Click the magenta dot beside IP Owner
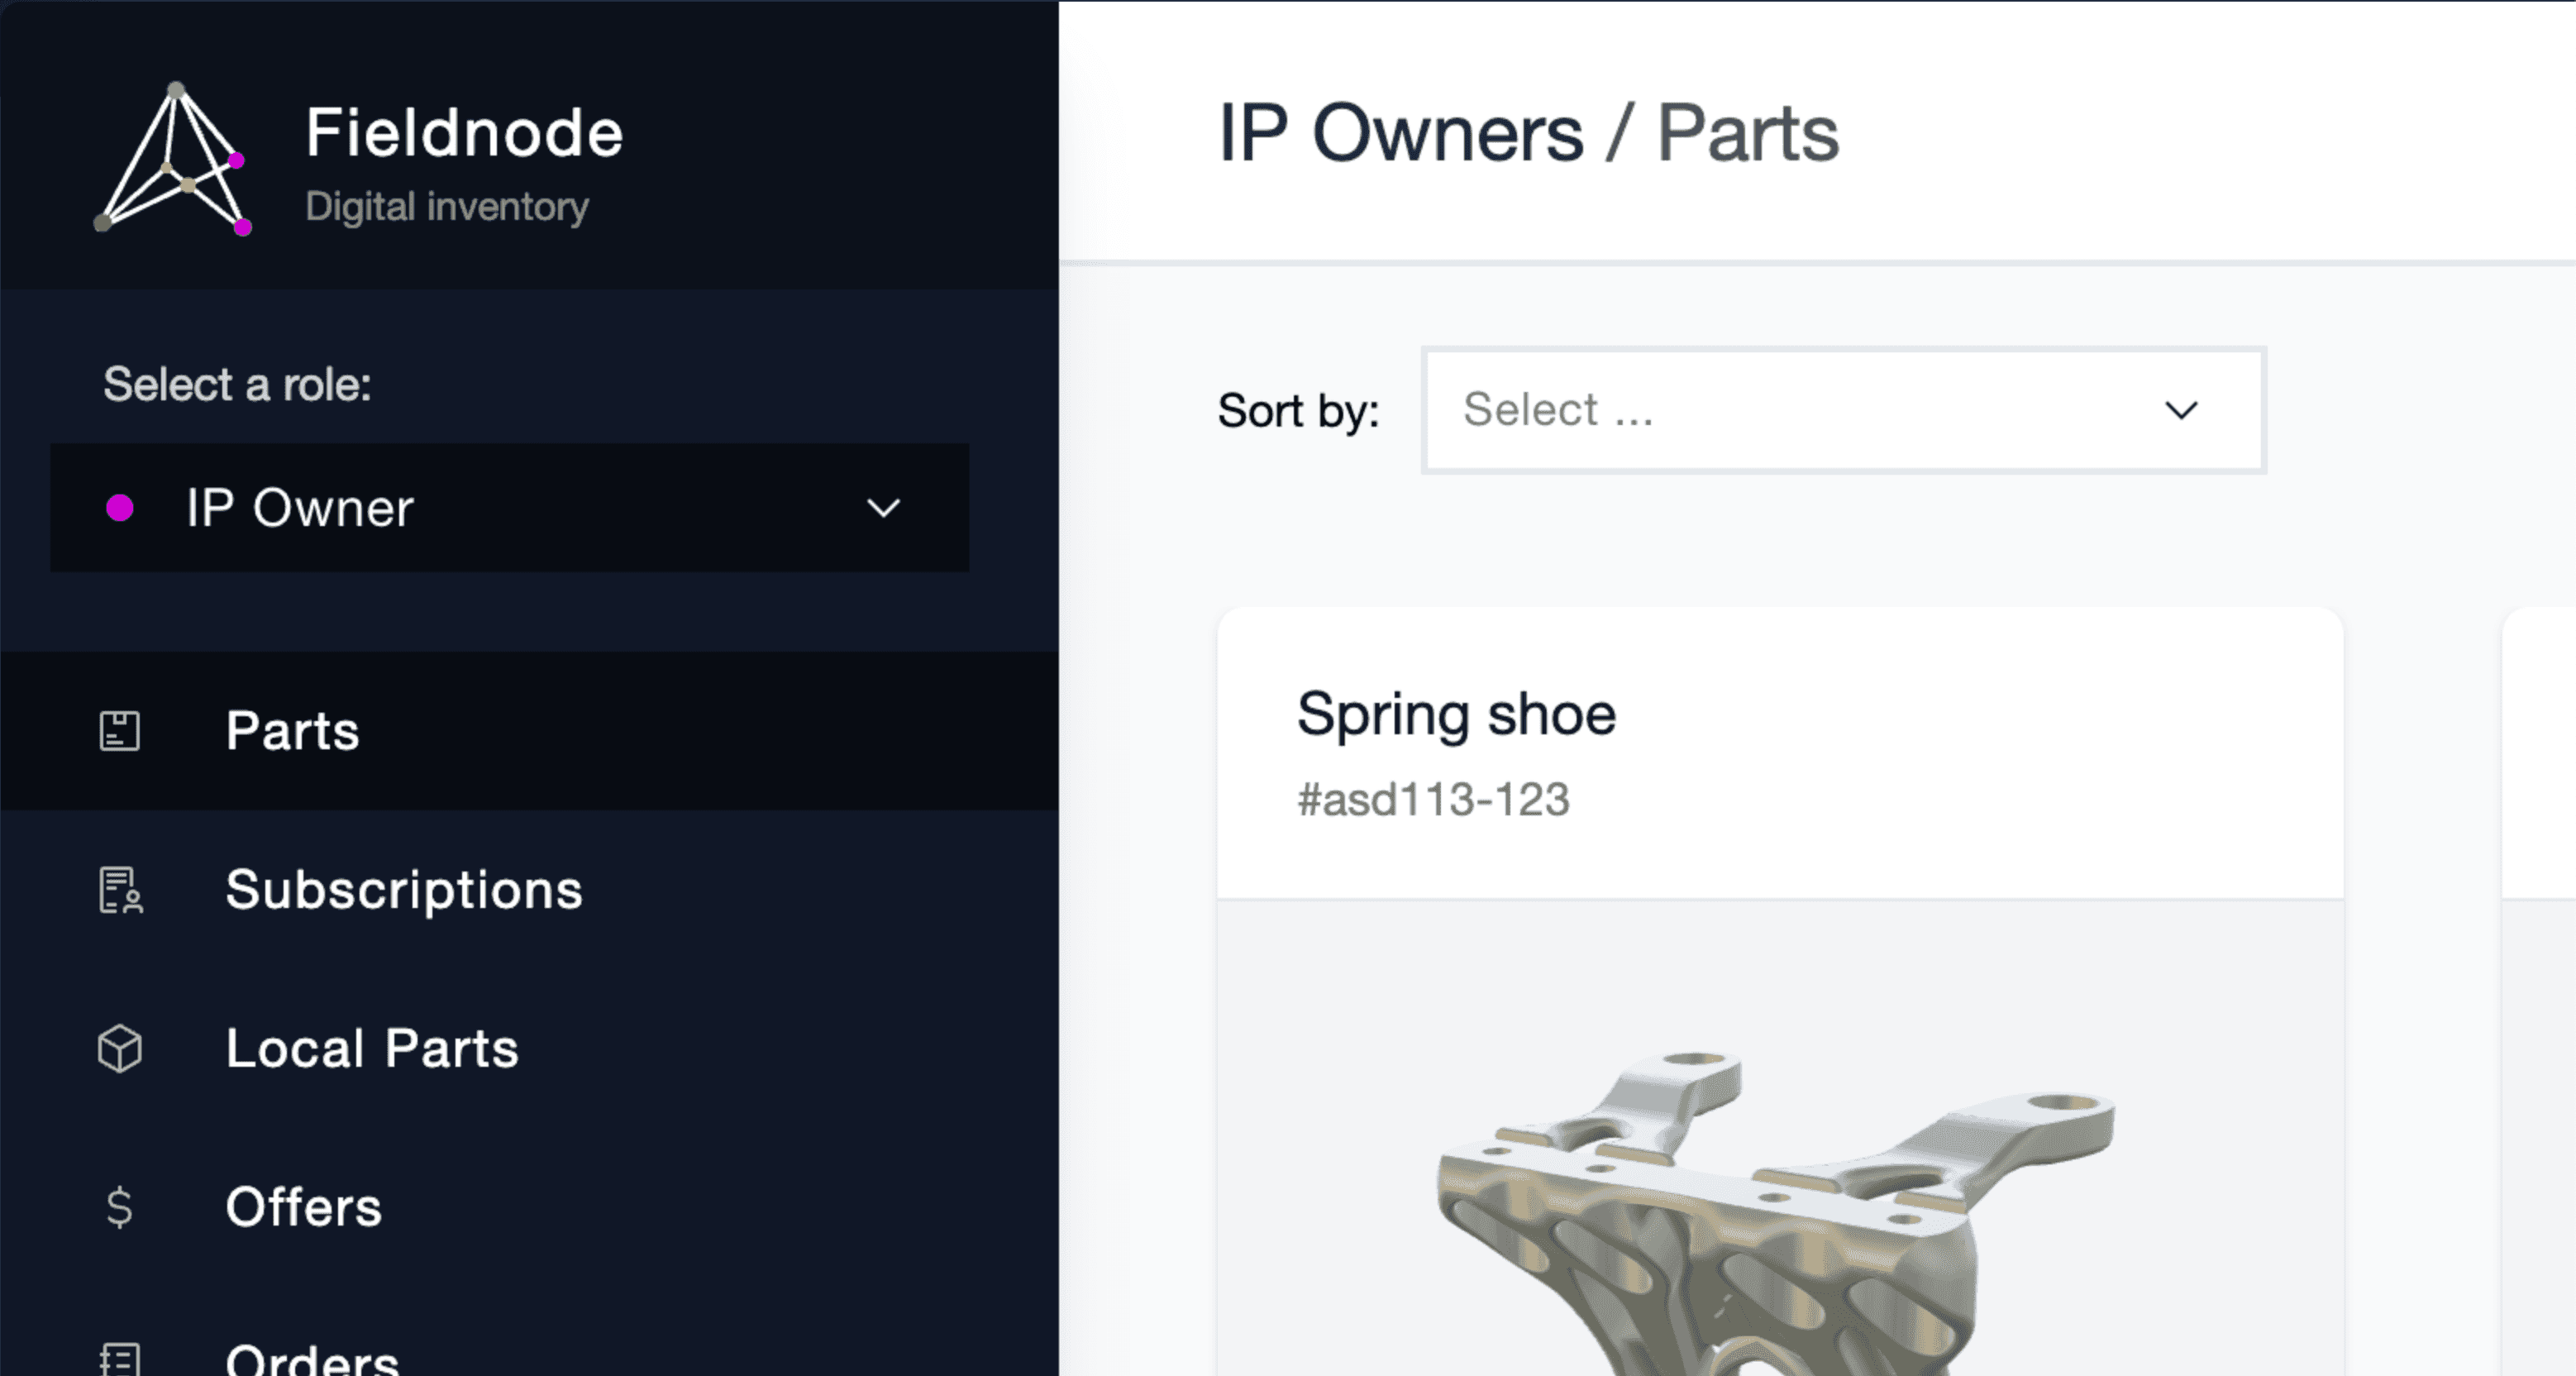Viewport: 2576px width, 1376px height. (x=120, y=508)
